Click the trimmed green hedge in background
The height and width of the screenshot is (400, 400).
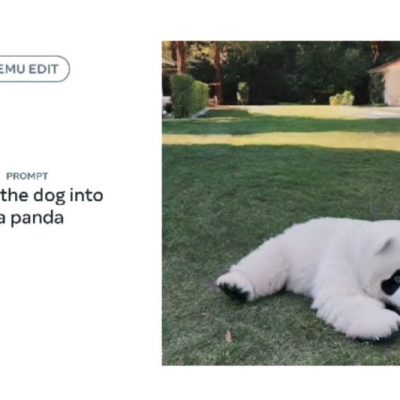coord(189,95)
